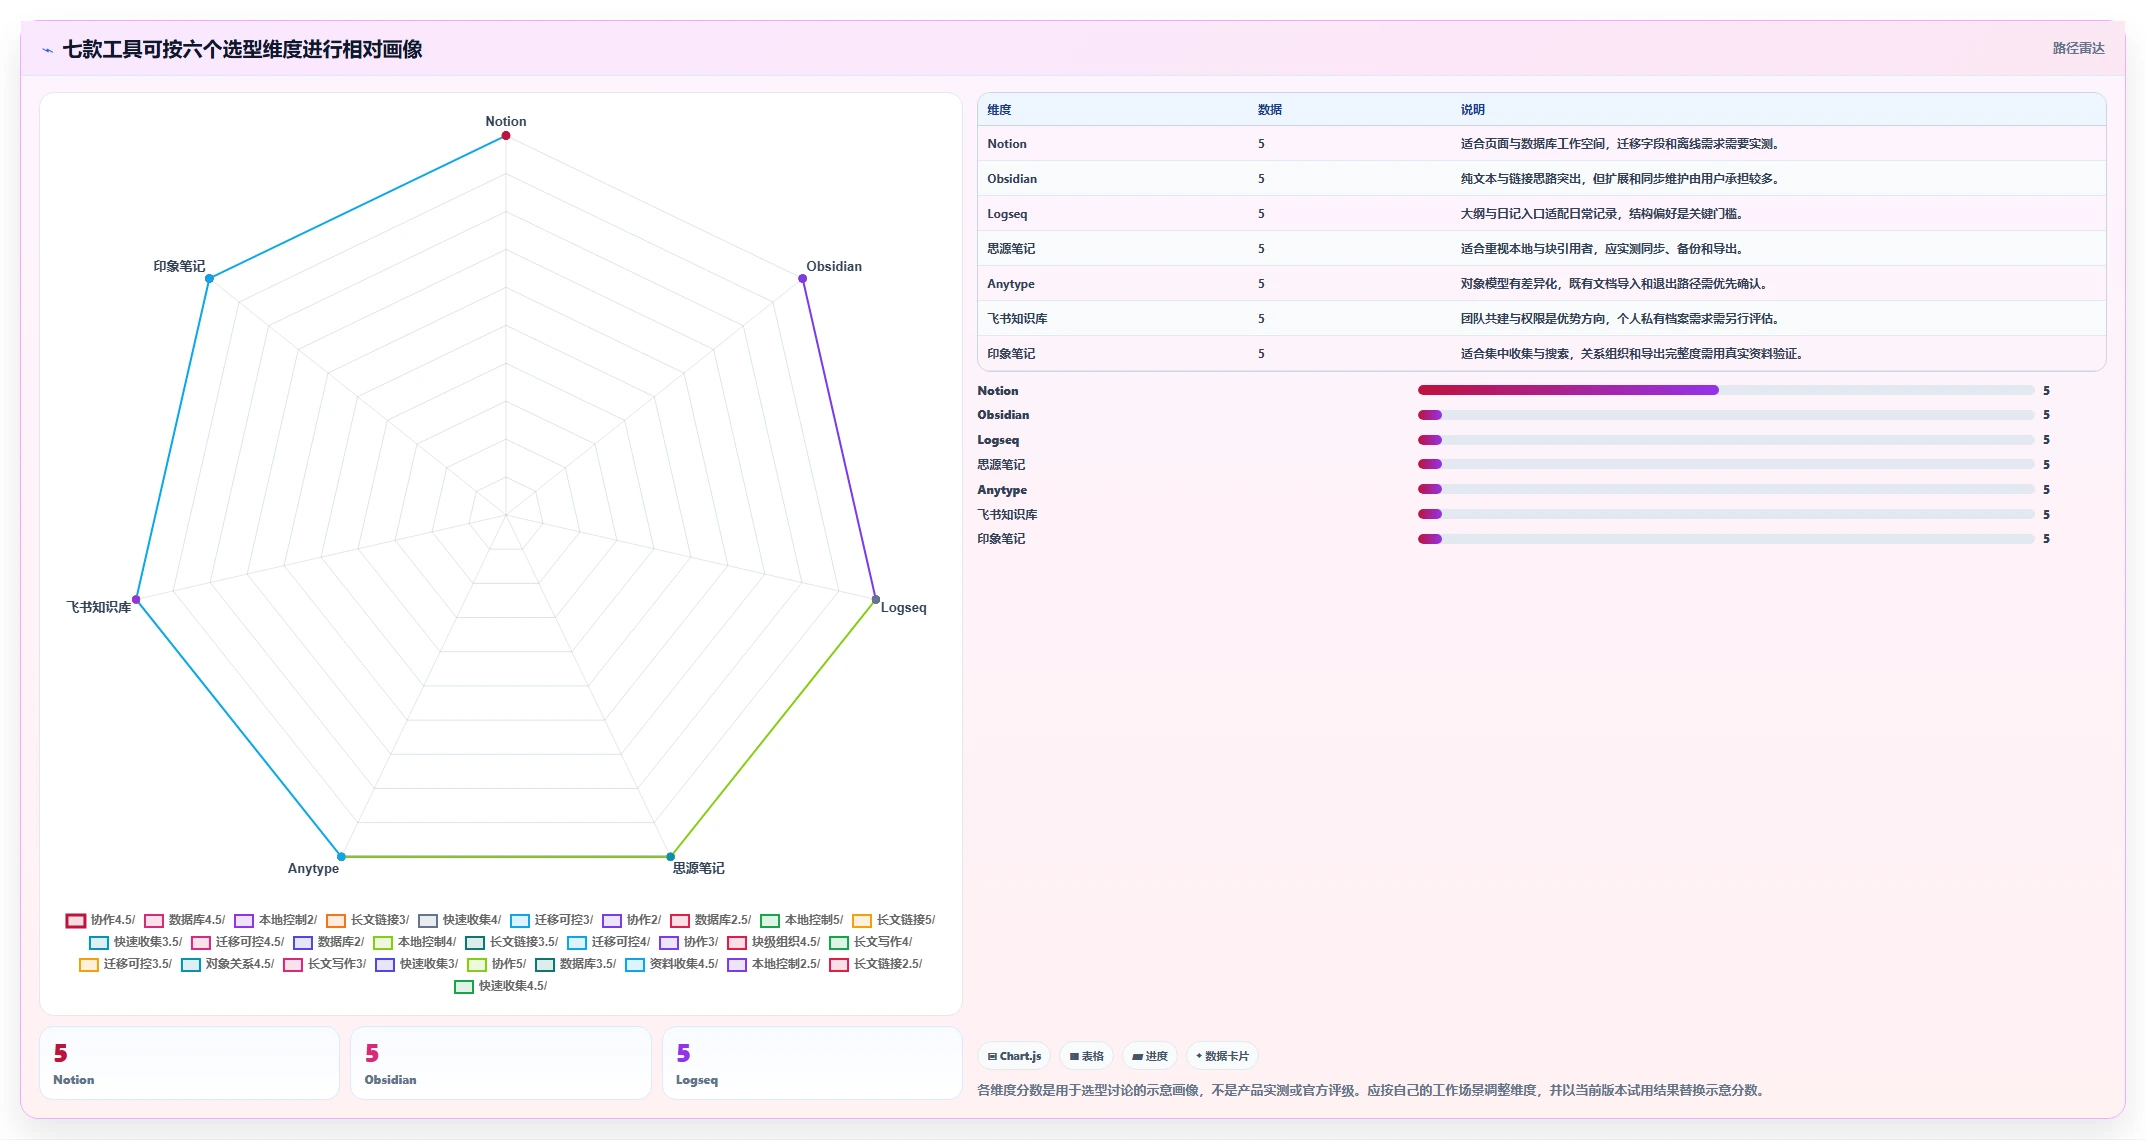
Task: Click the Obsidian data point on radar
Action: point(803,279)
